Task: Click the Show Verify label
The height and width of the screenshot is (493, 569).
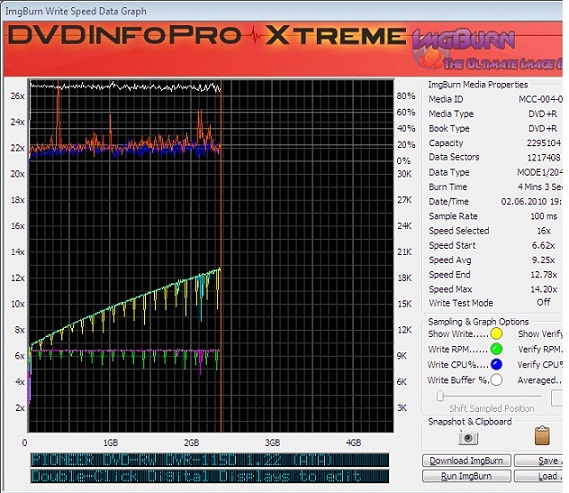Action: click(x=540, y=334)
